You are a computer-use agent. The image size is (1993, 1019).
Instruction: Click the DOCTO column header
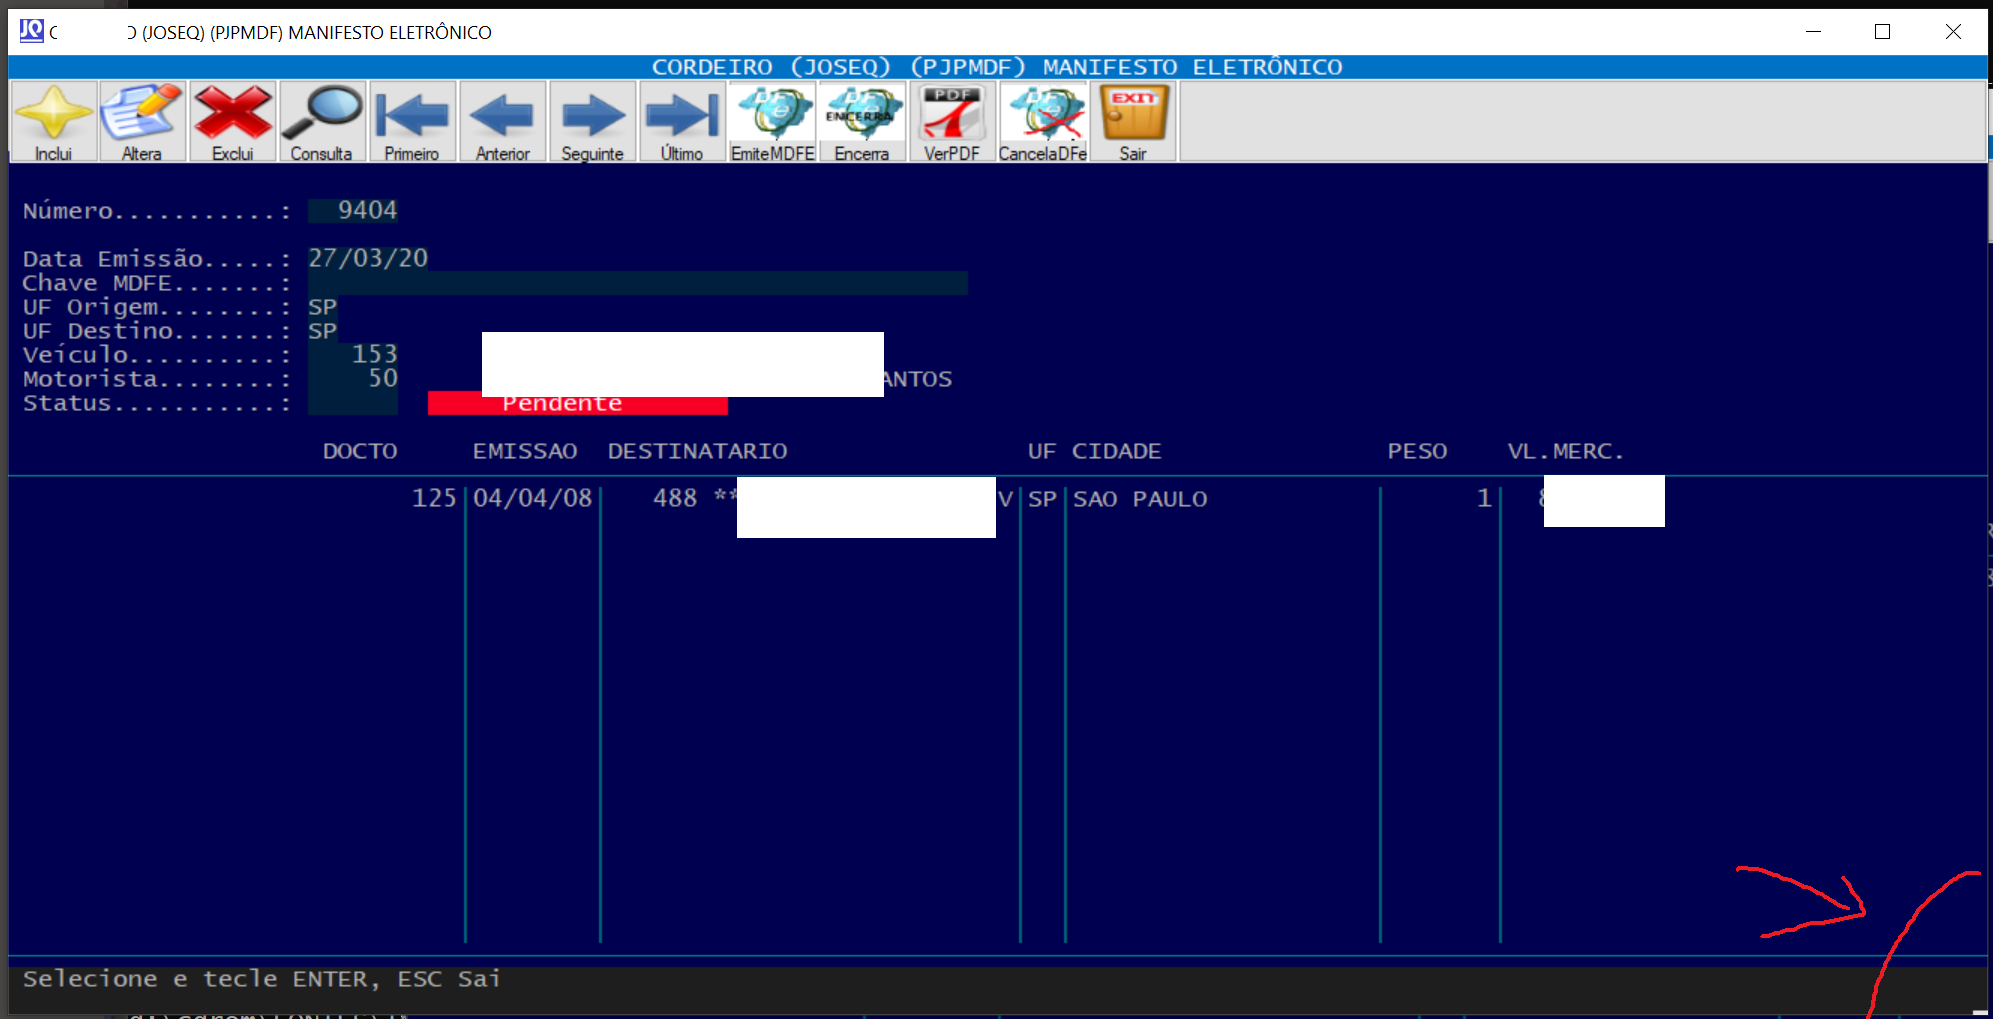coord(360,451)
